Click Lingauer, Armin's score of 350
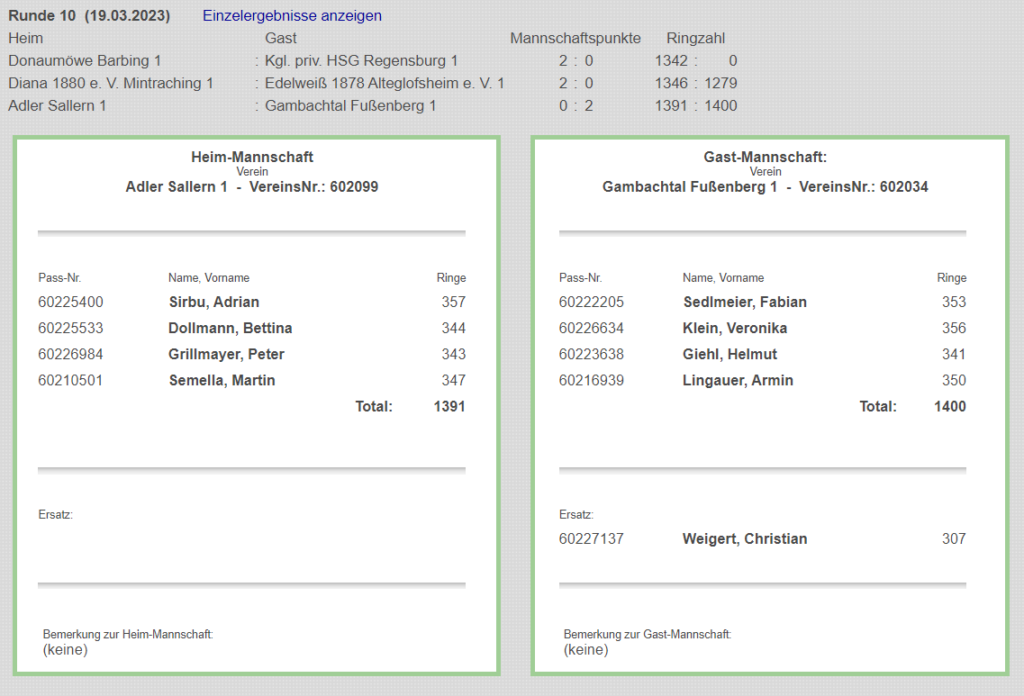 pyautogui.click(x=953, y=380)
